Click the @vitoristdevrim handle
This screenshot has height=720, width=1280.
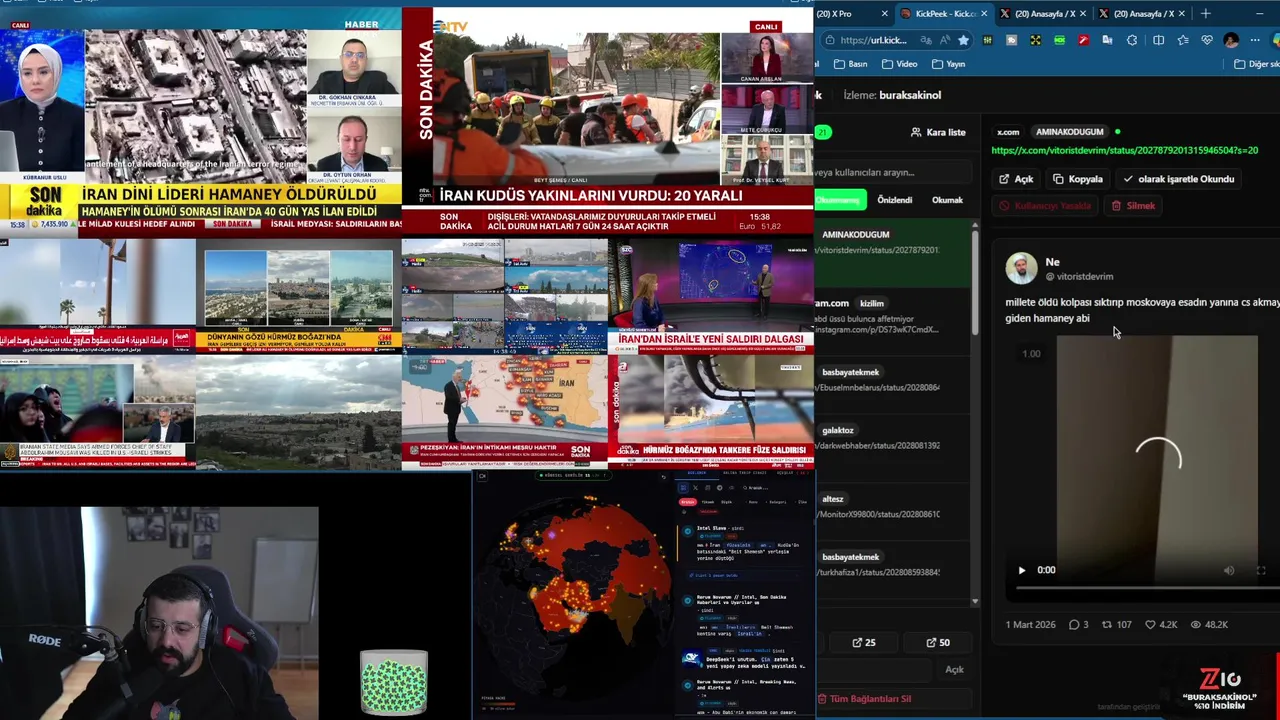(1079, 277)
